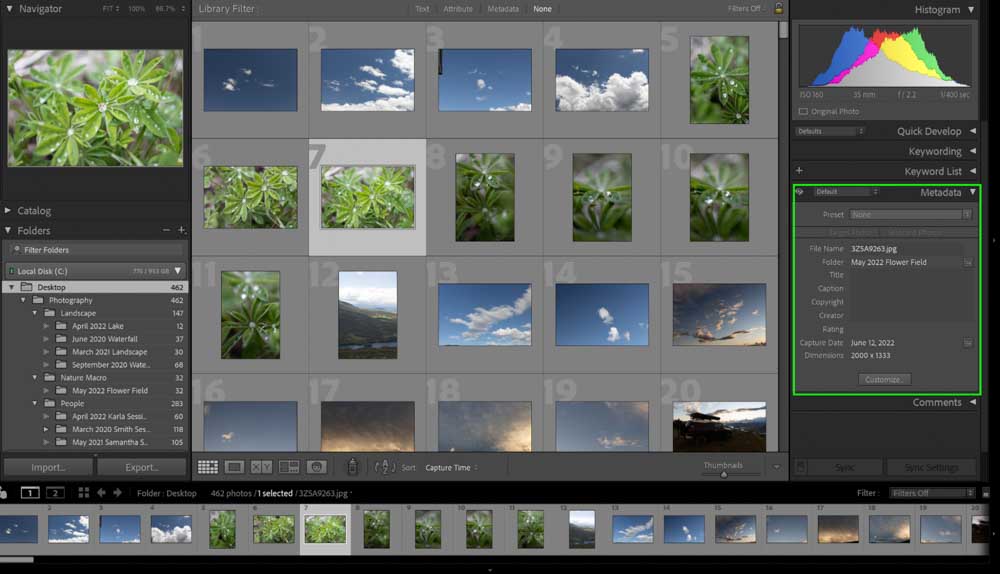Set Navigator zoom to 100%
Image resolution: width=1000 pixels, height=574 pixels.
[136, 9]
